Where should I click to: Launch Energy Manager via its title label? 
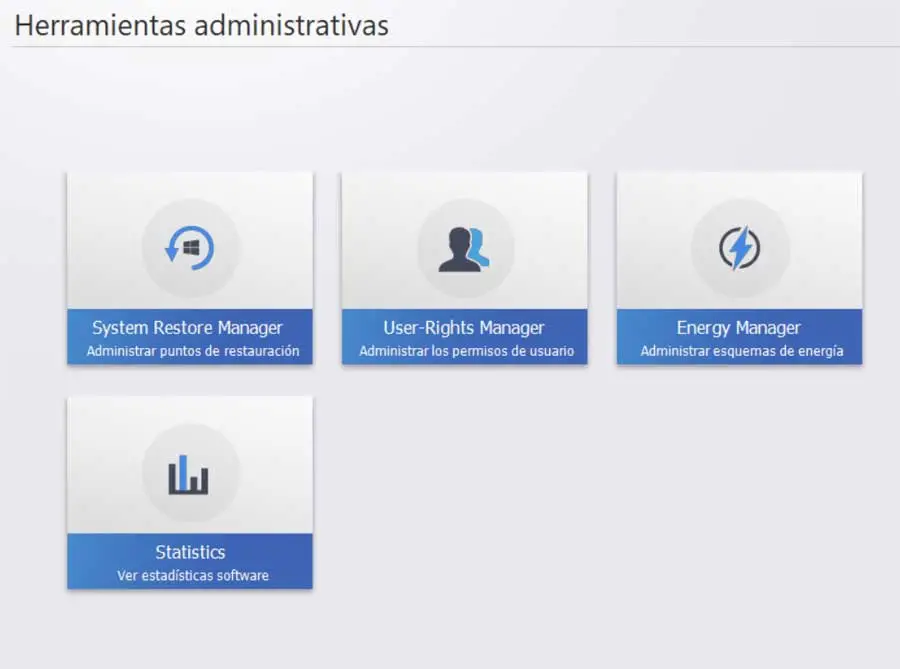click(738, 328)
